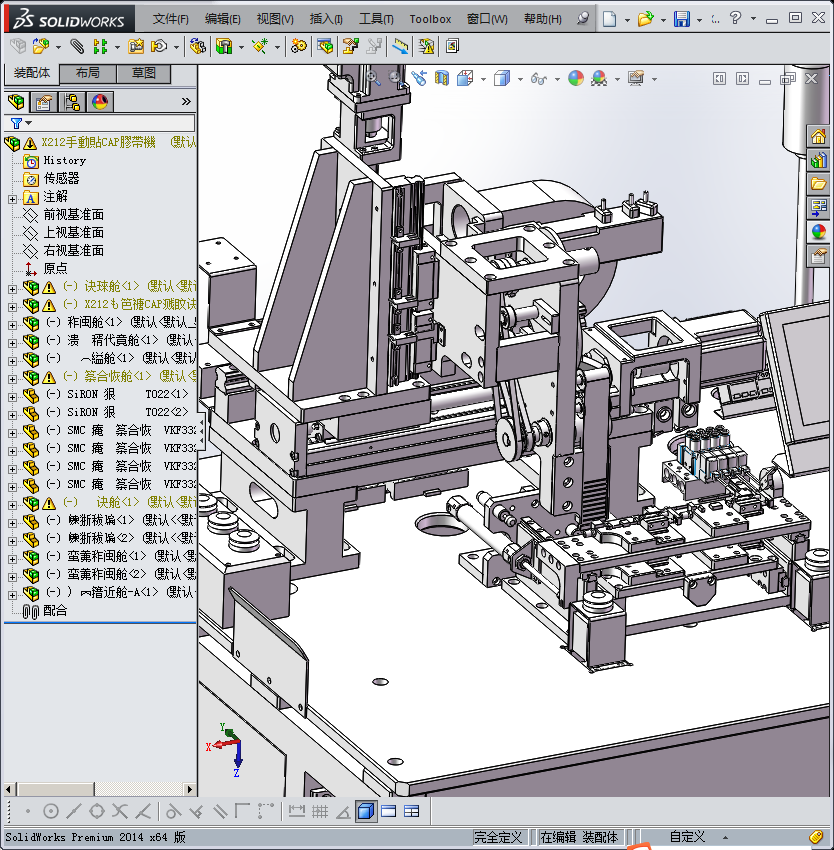This screenshot has height=850, width=834.
Task: Open SolidWorks Resources home icon in task pane
Action: (x=819, y=137)
